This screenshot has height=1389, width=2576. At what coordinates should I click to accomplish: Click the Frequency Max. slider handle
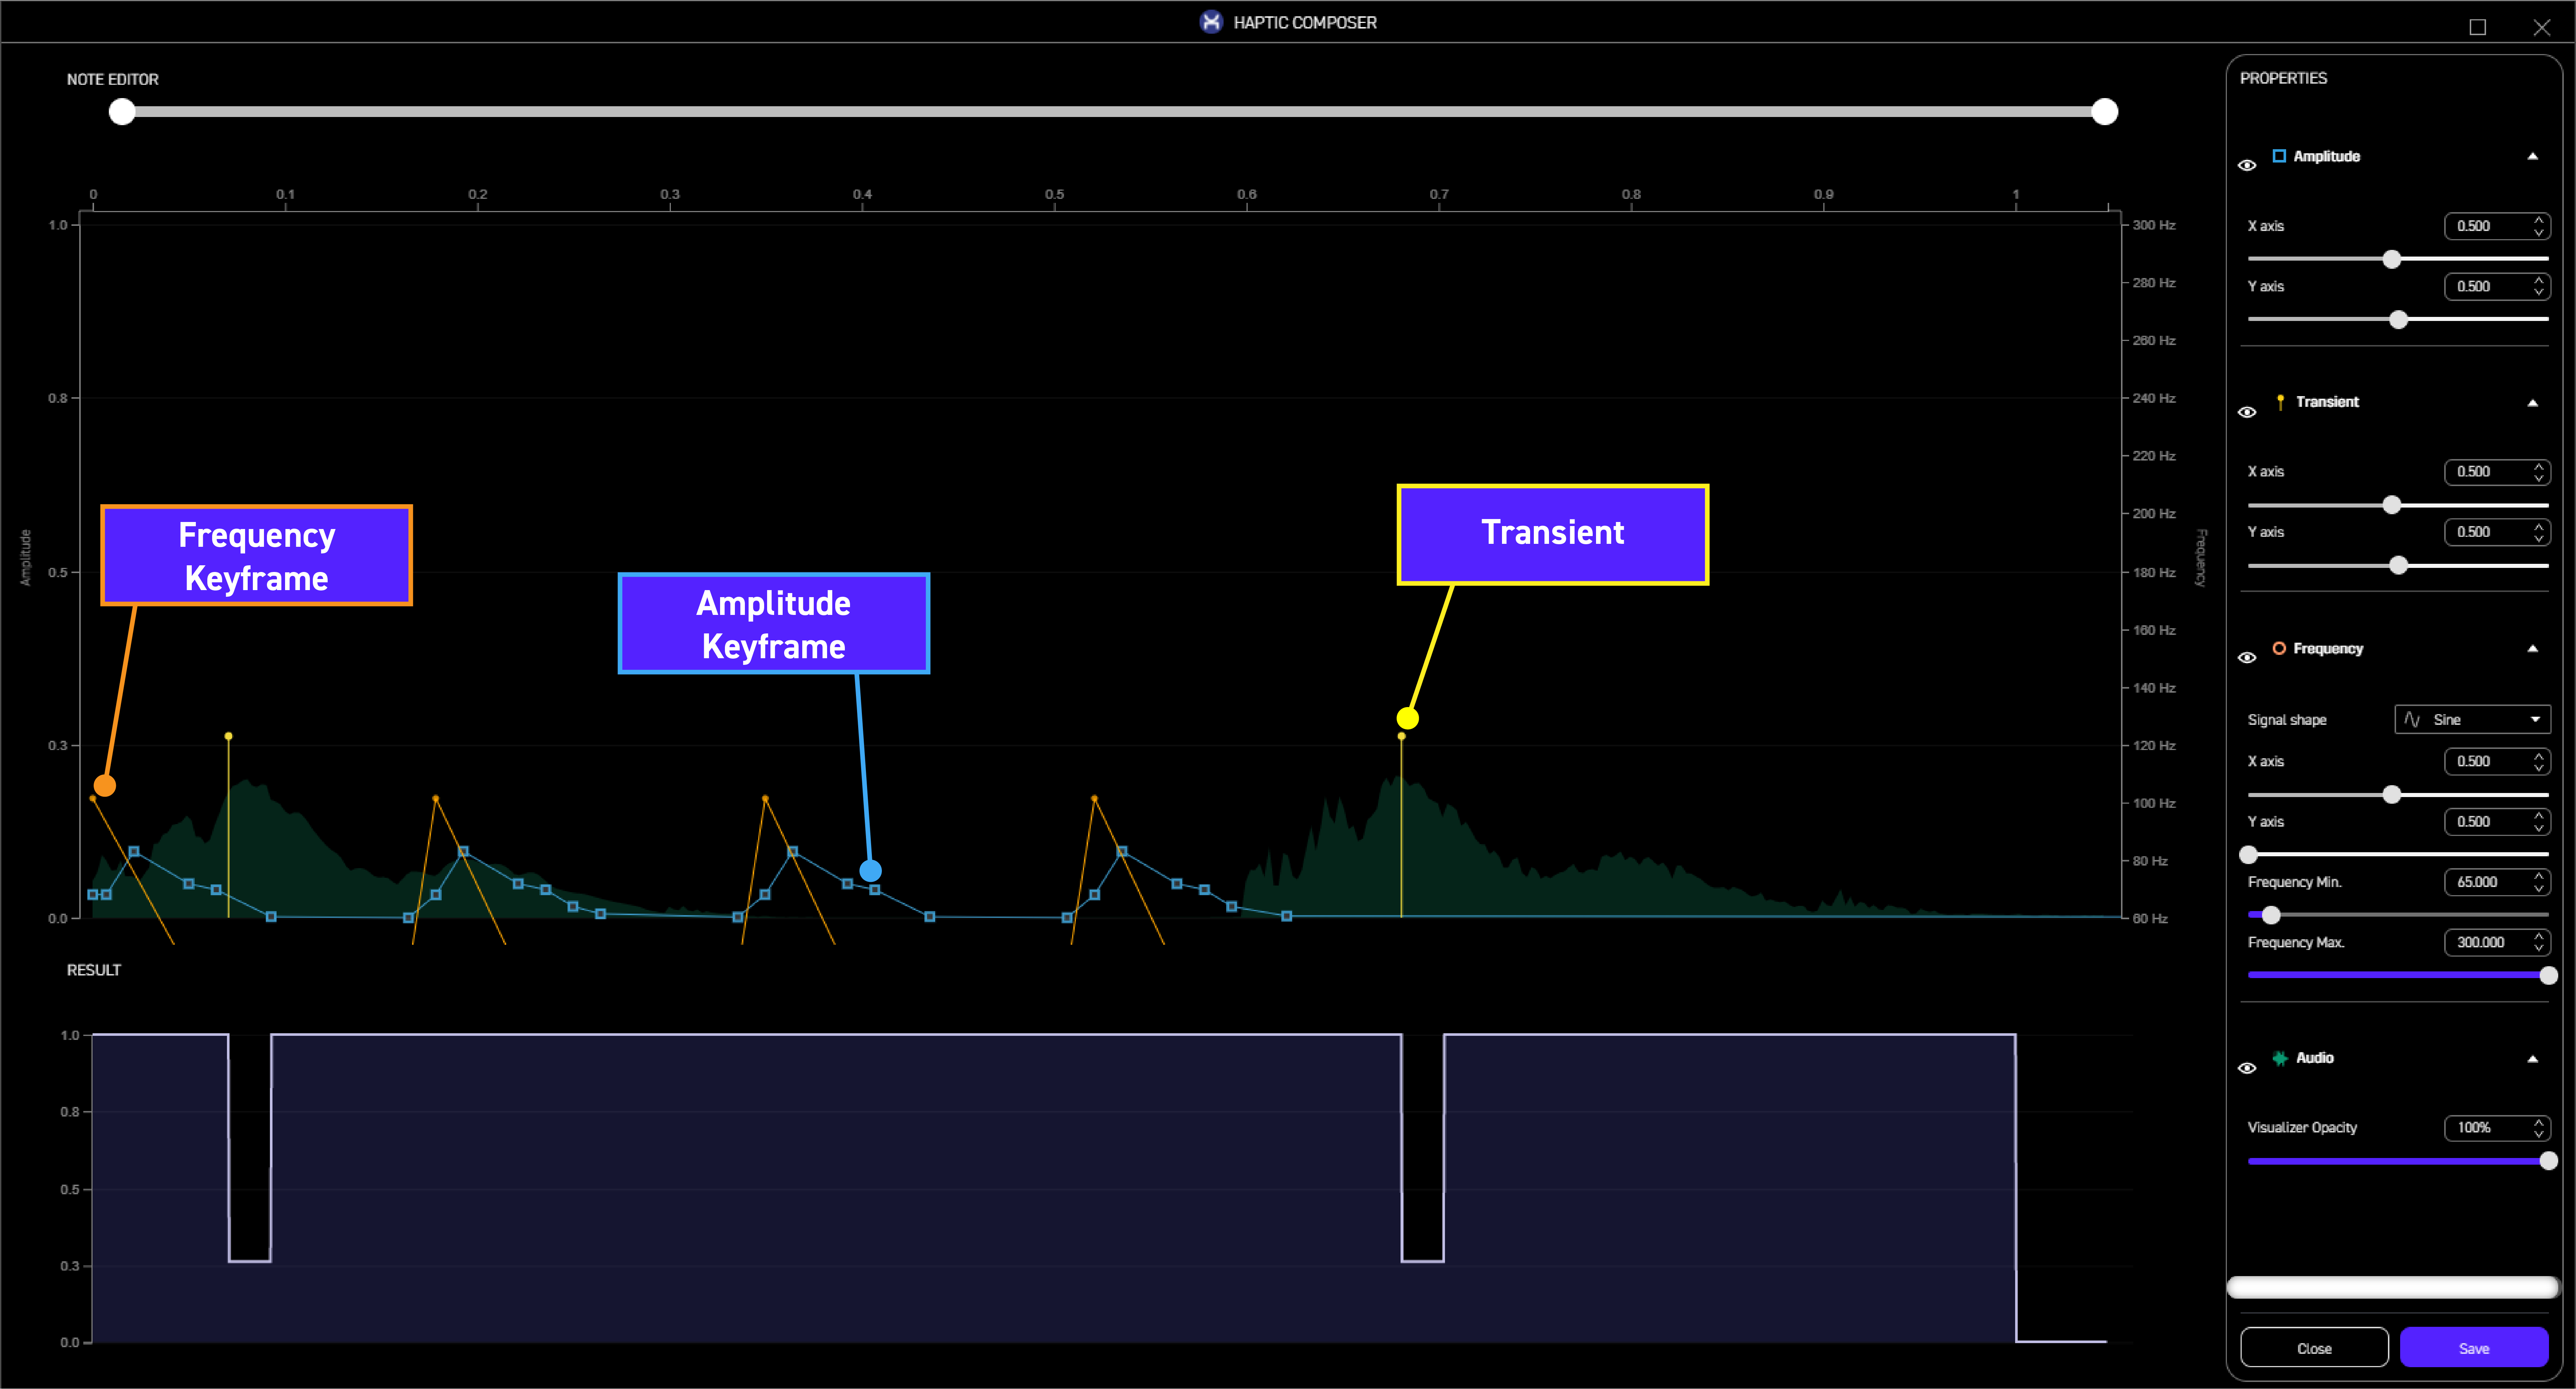[x=2549, y=976]
